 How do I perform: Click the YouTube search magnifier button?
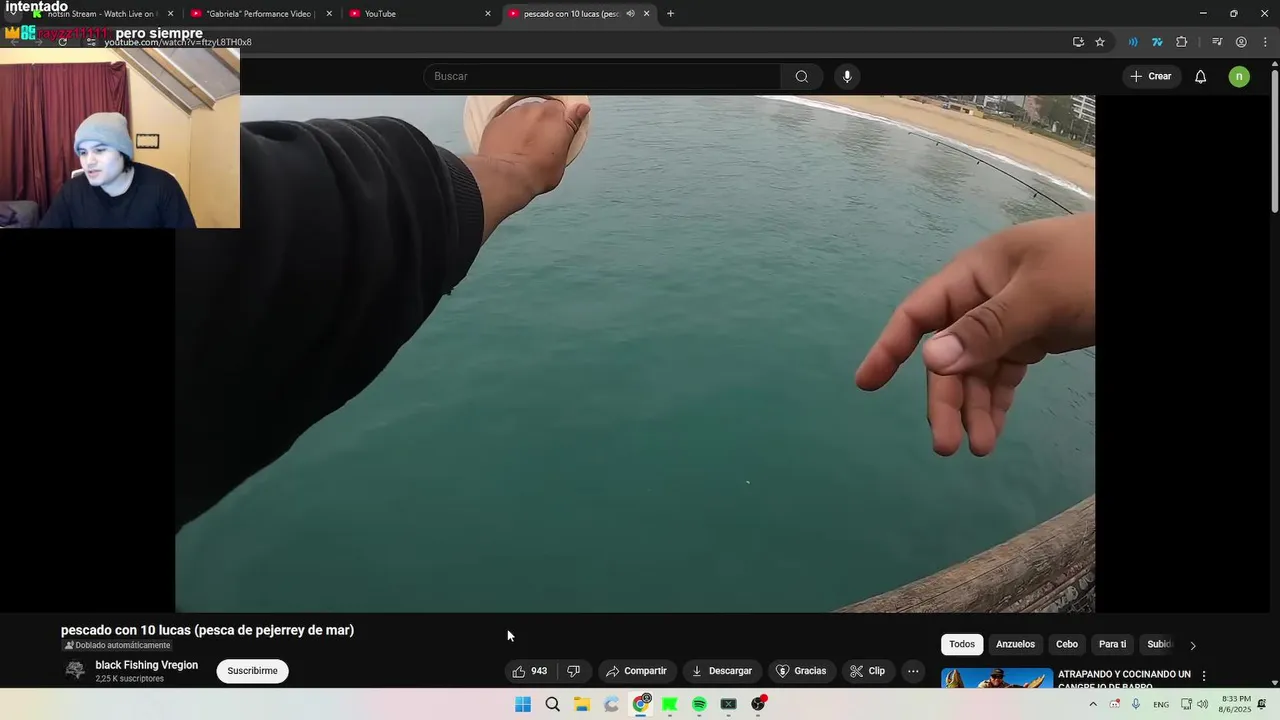point(801,76)
